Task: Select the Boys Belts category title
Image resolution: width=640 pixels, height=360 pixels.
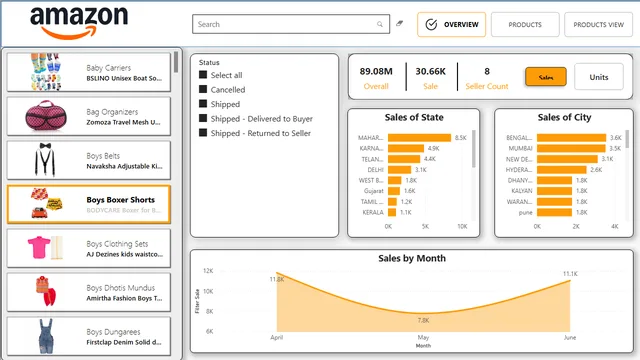Action: [103, 156]
